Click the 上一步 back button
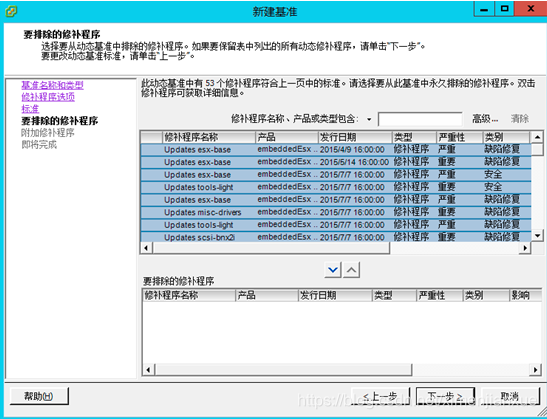The image size is (547, 419). point(380,396)
